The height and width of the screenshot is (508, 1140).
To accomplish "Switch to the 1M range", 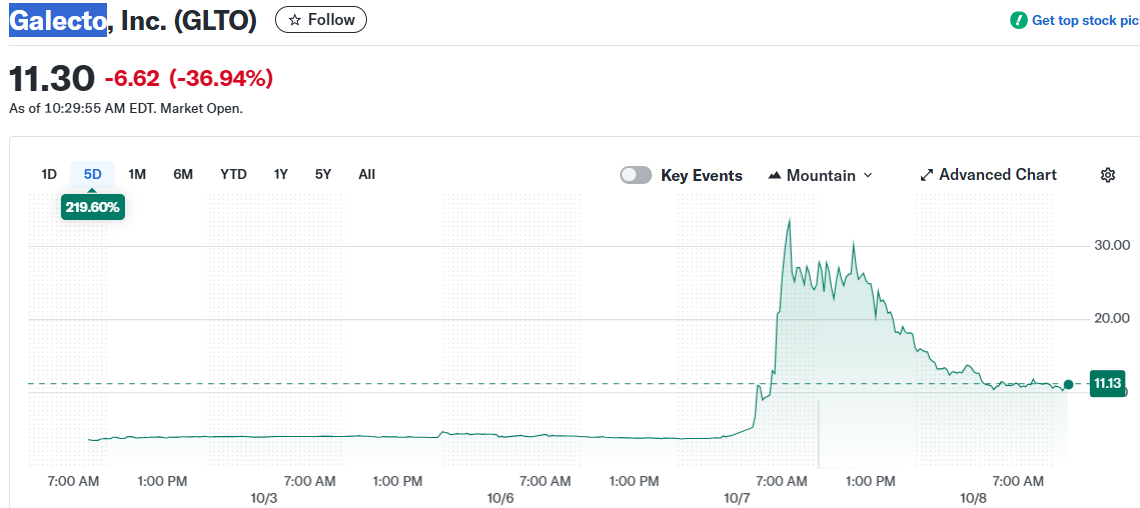I will tap(137, 174).
